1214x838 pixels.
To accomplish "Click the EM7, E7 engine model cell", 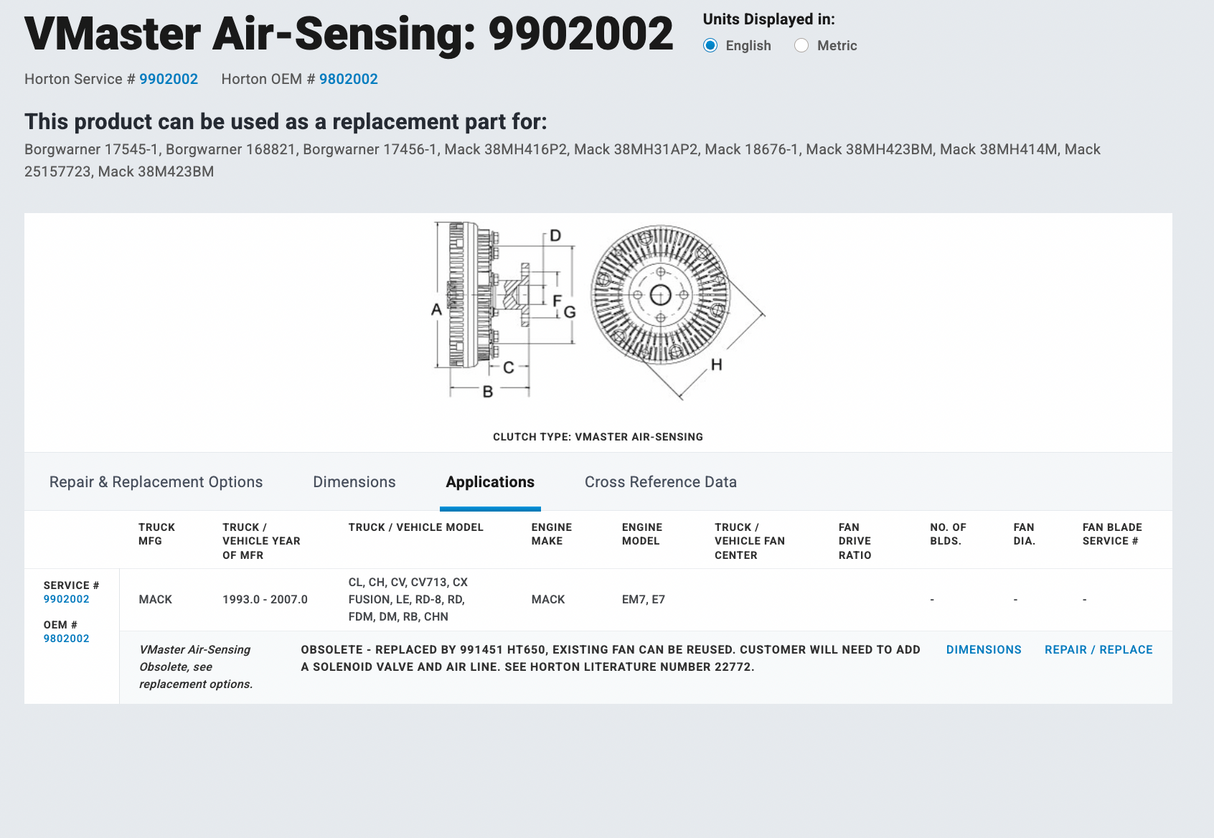I will (643, 599).
